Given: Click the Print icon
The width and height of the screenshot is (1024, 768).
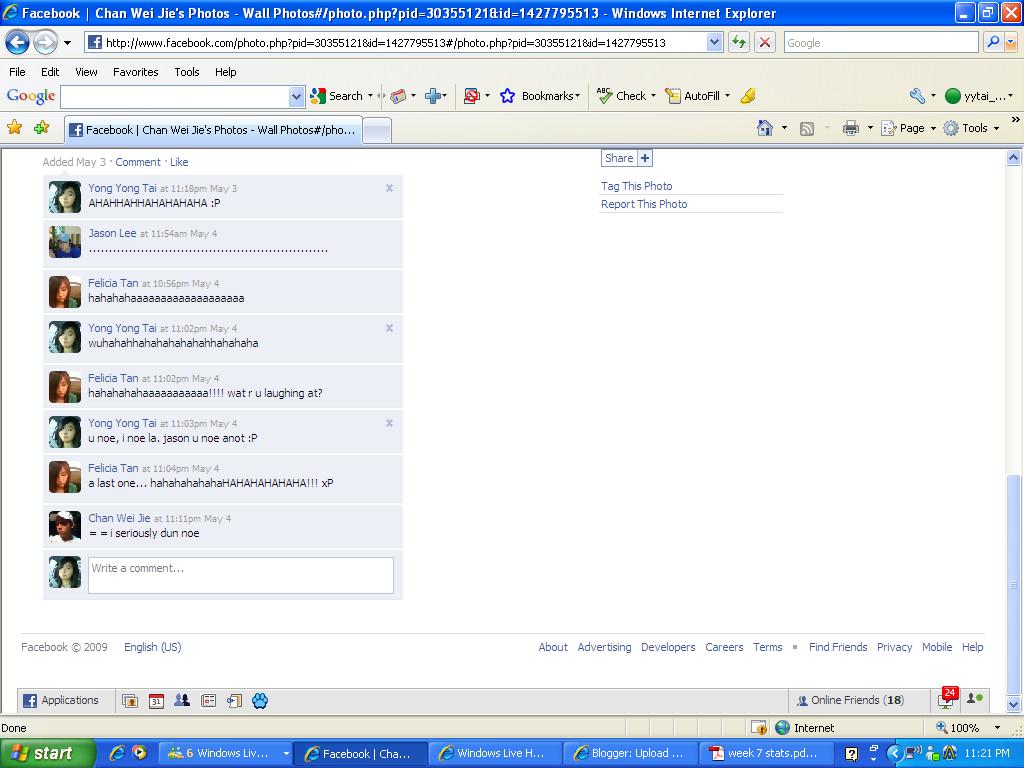Looking at the screenshot, I should point(850,129).
